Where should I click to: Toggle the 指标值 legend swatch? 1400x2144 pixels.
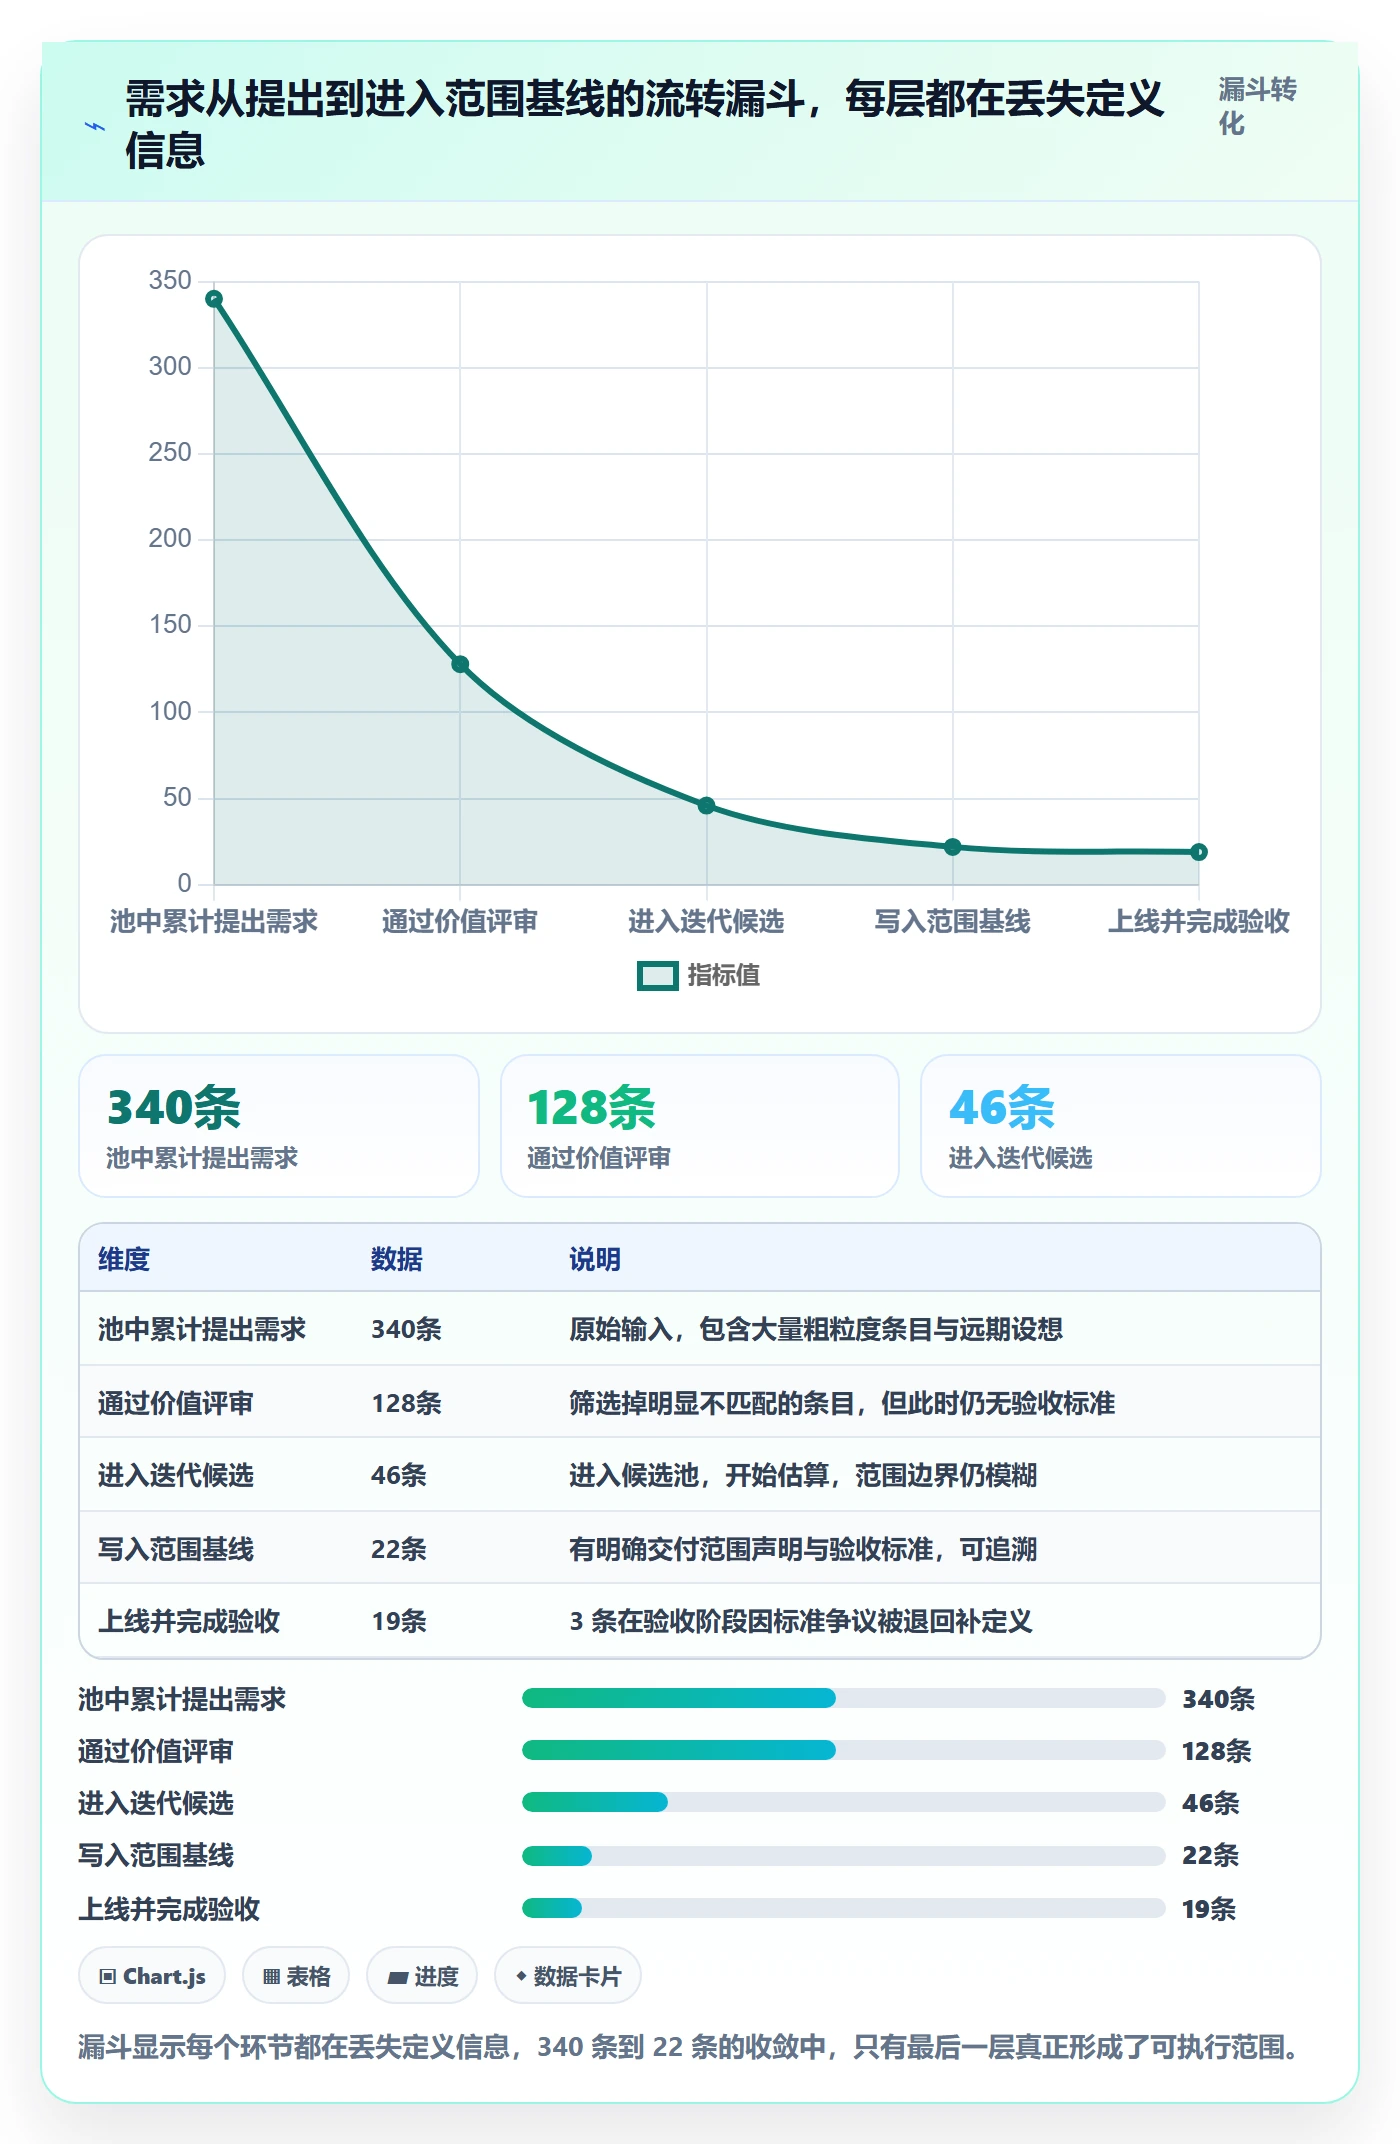657,976
